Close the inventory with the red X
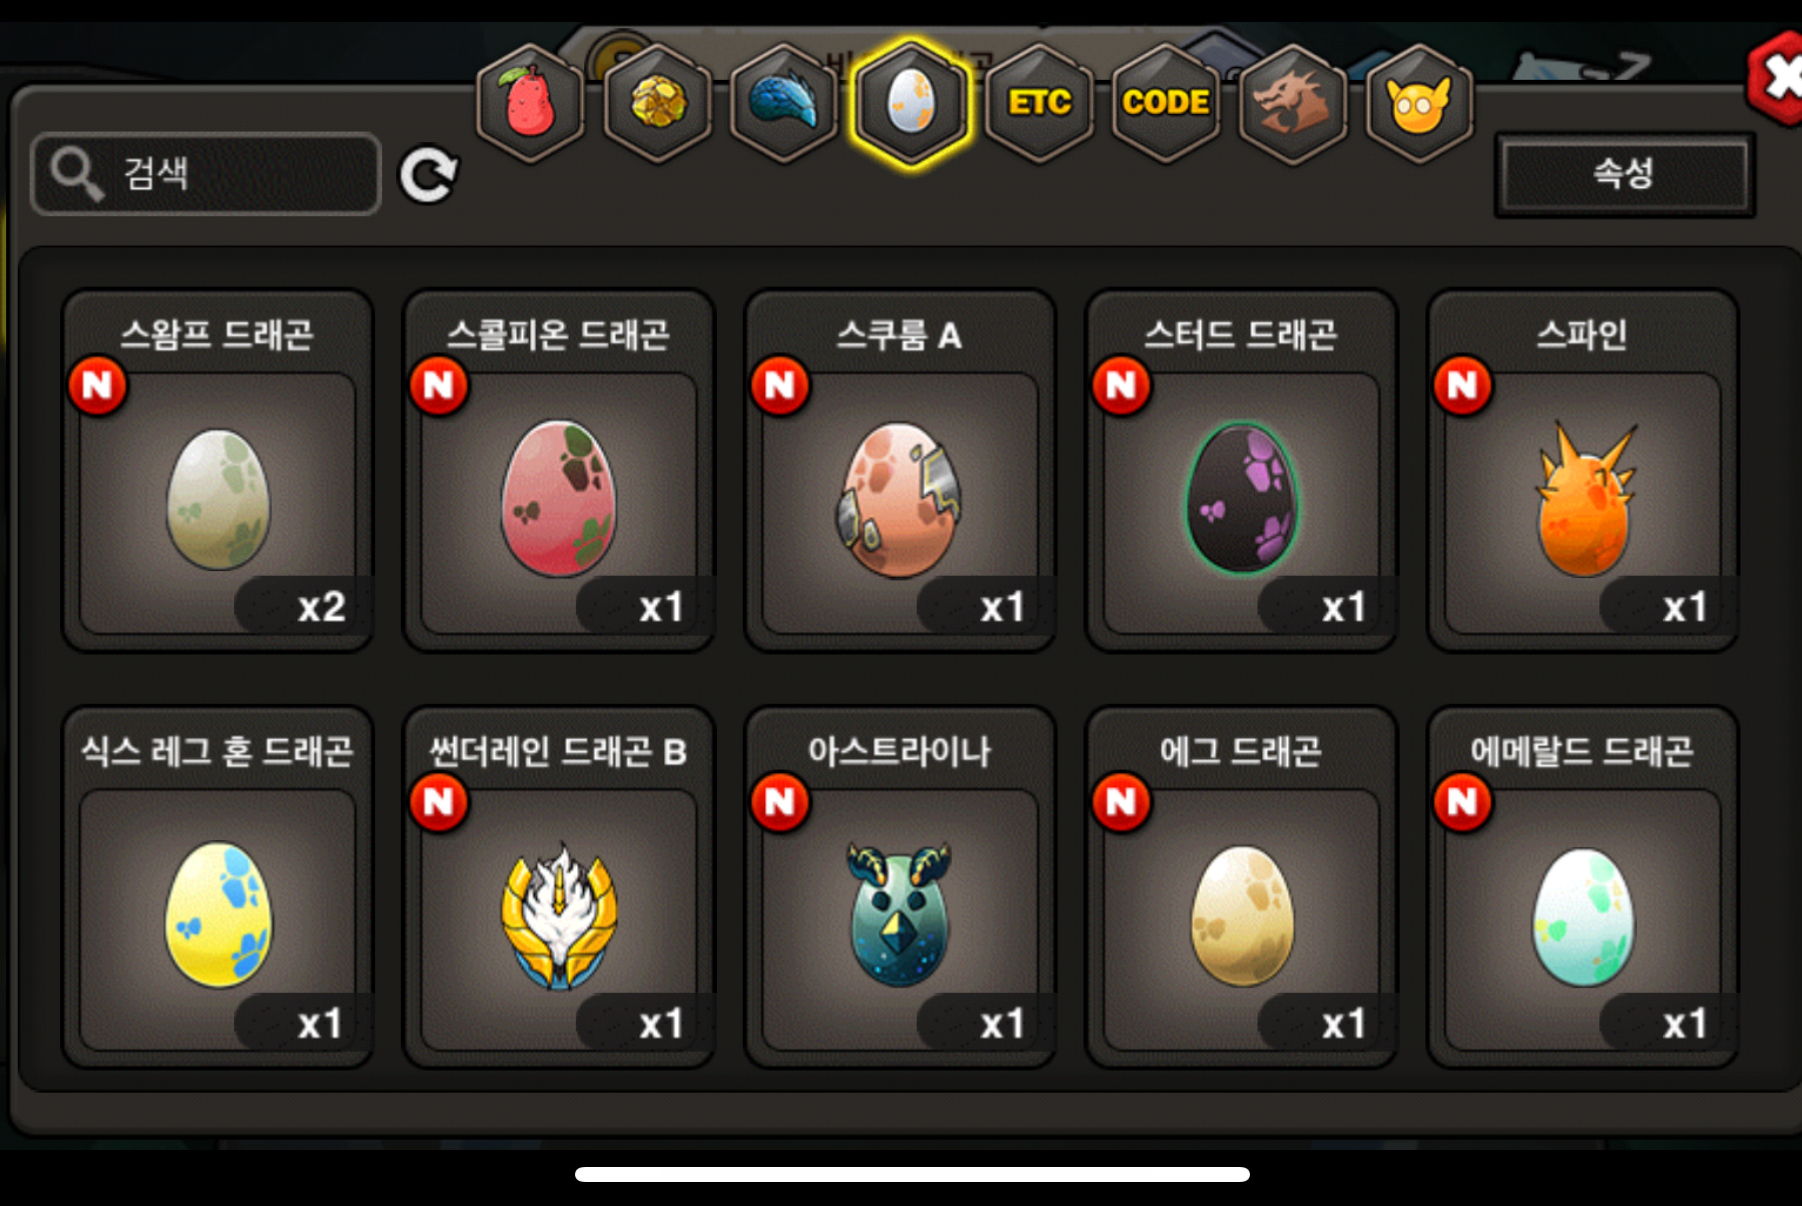Screen dimensions: 1802x1206 [x=1777, y=78]
